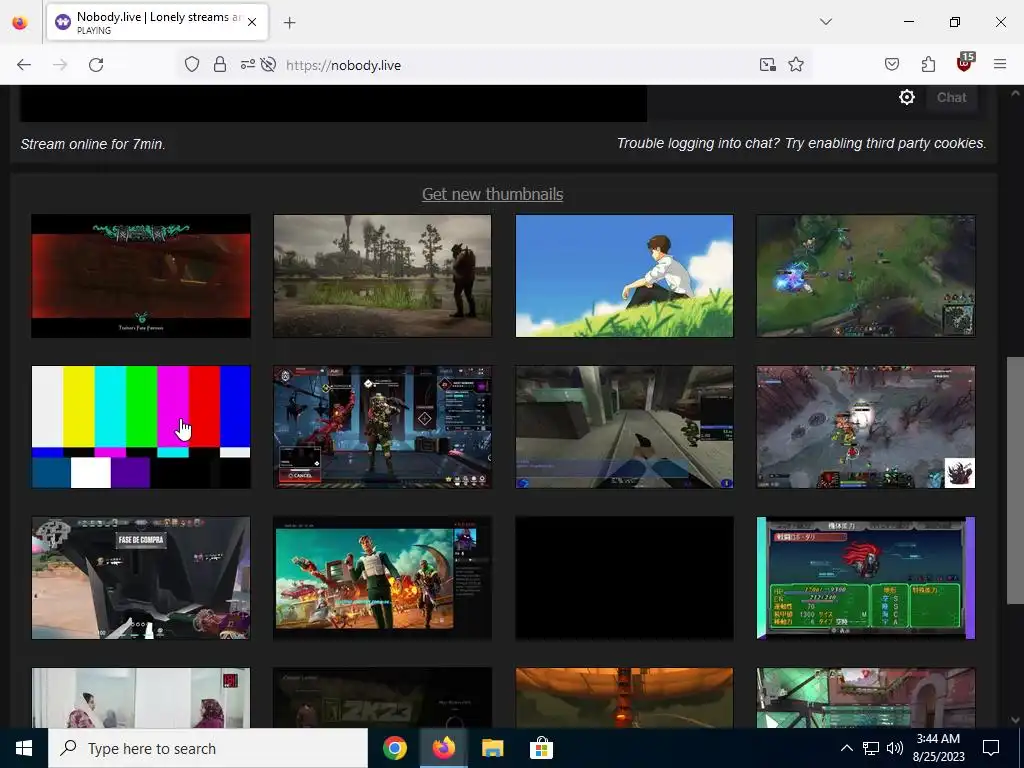Click the network status tray icon
Image resolution: width=1024 pixels, height=768 pixels.
(871, 748)
